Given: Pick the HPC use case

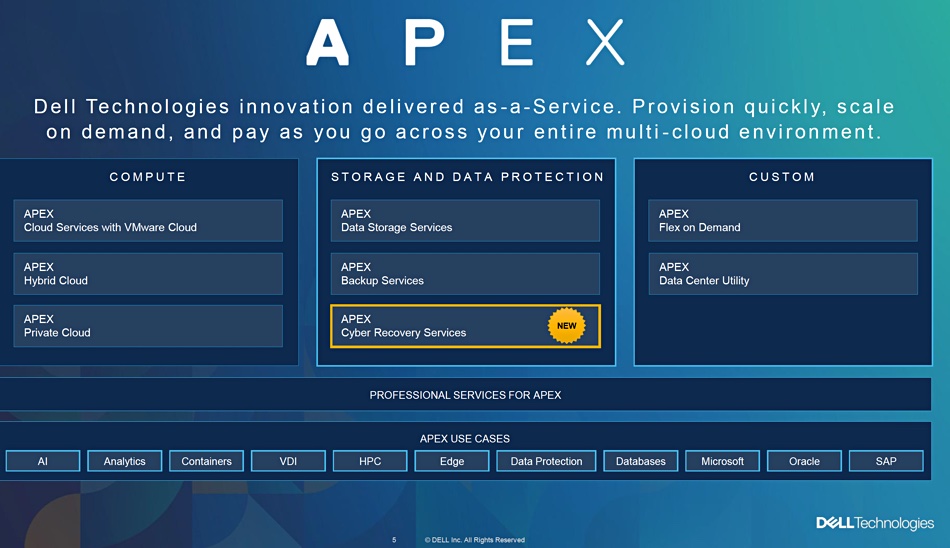Looking at the screenshot, I should pyautogui.click(x=370, y=461).
